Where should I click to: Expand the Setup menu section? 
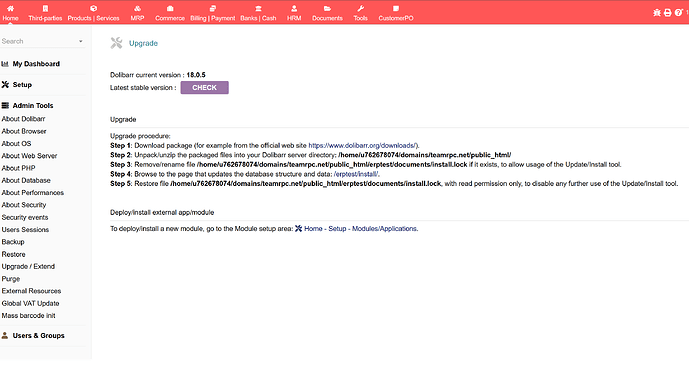point(22,84)
